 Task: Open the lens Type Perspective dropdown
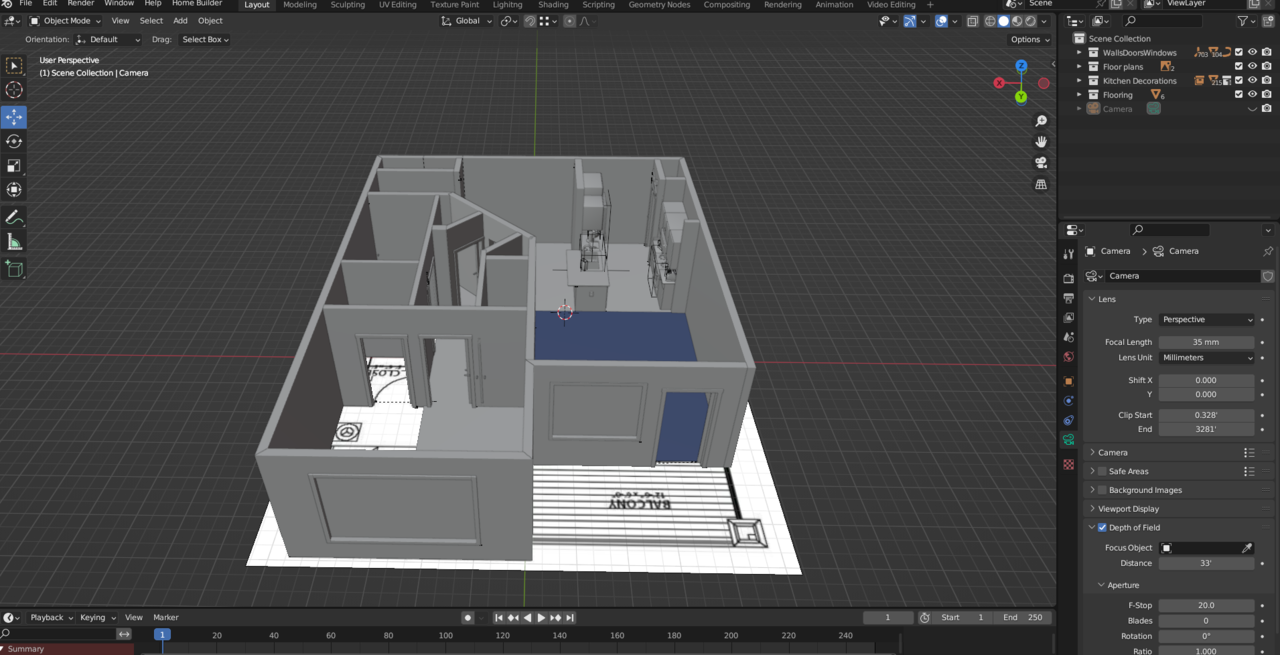(1206, 320)
